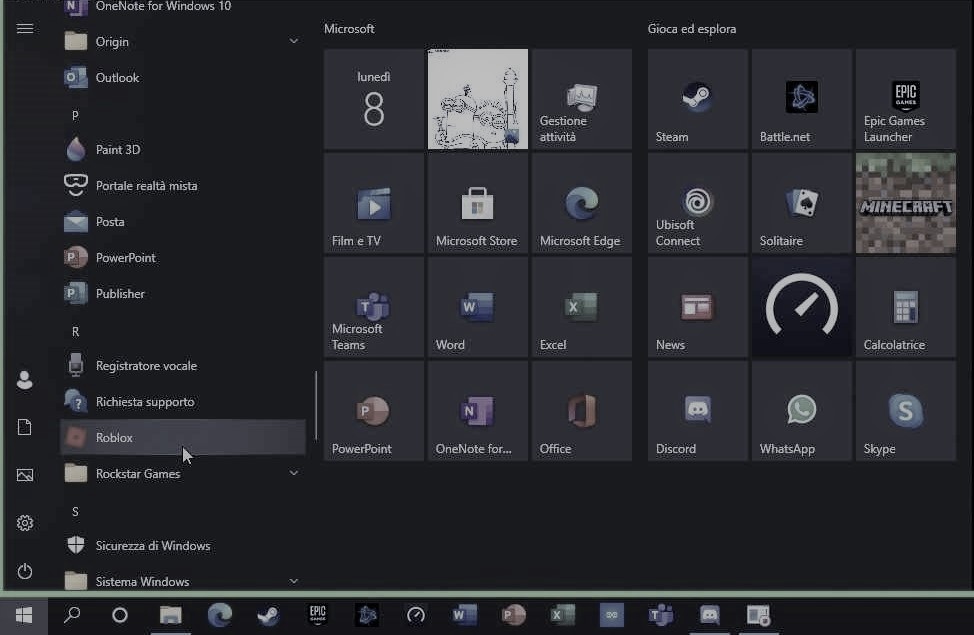Open the Steam tile

click(x=698, y=99)
